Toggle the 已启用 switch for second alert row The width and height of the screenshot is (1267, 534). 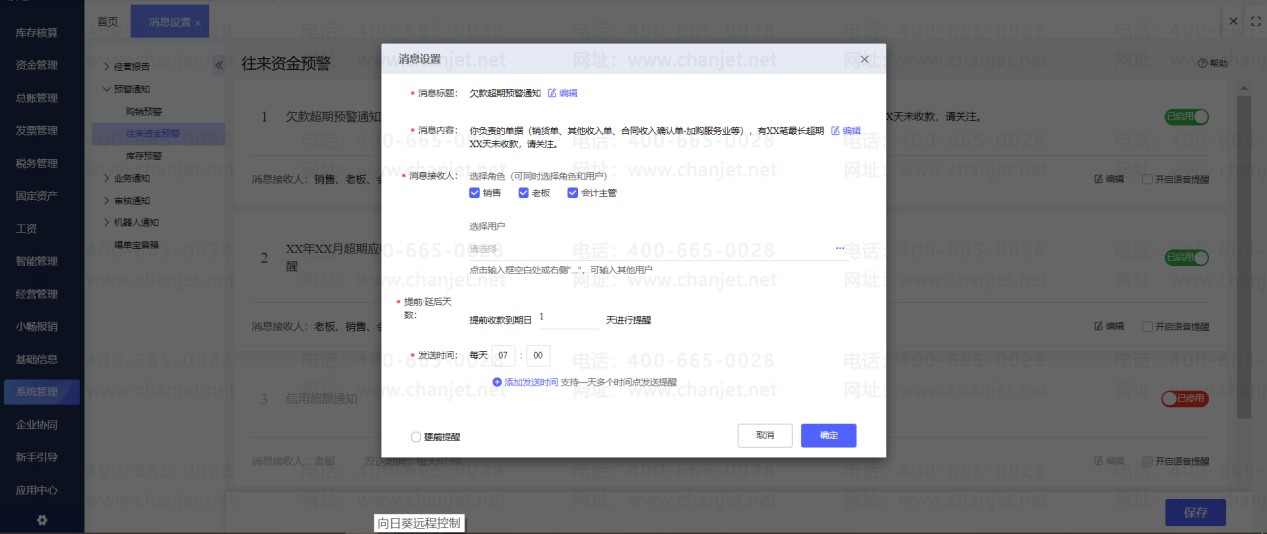pyautogui.click(x=1187, y=258)
